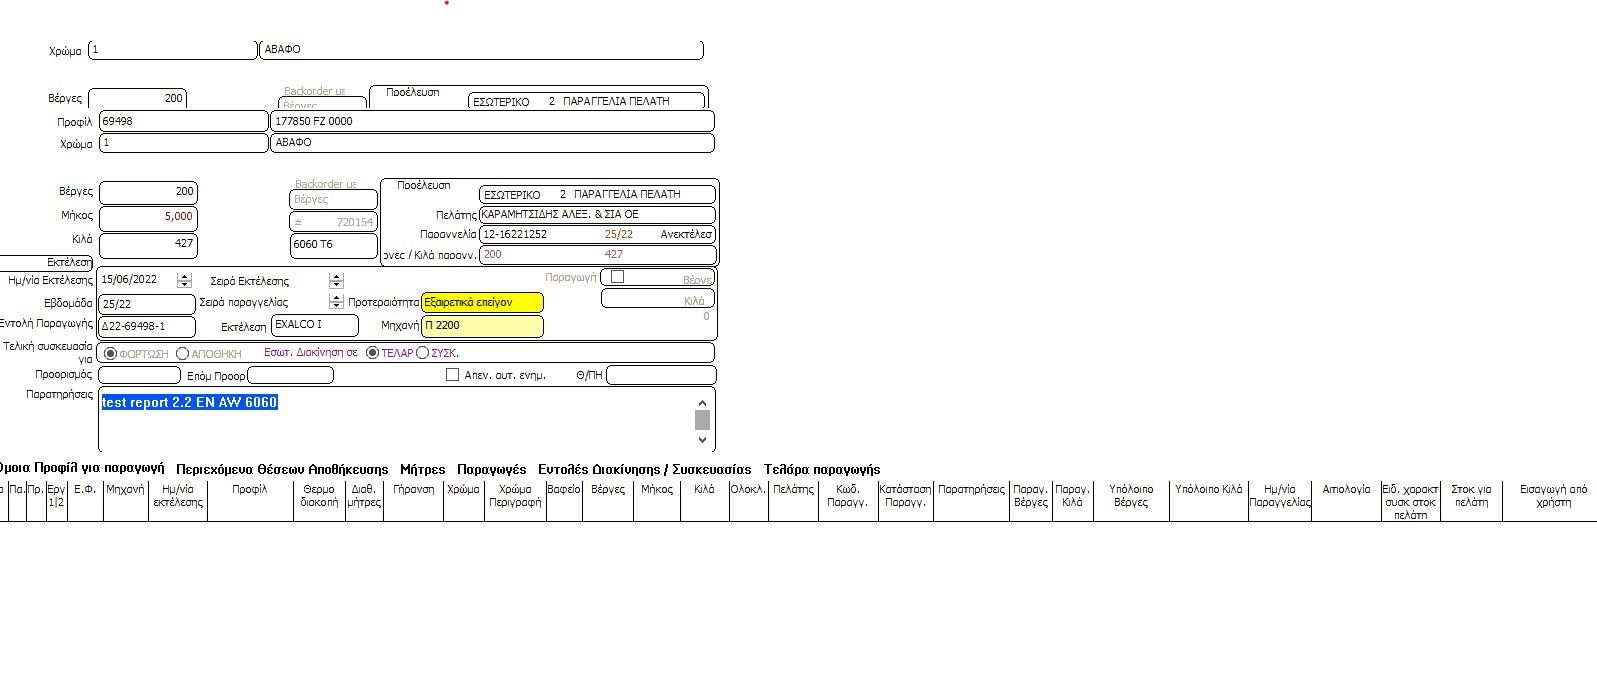Increase the Ημ/νία Εκτέλεσης date stepper
This screenshot has height=695, width=1597.
[x=184, y=277]
